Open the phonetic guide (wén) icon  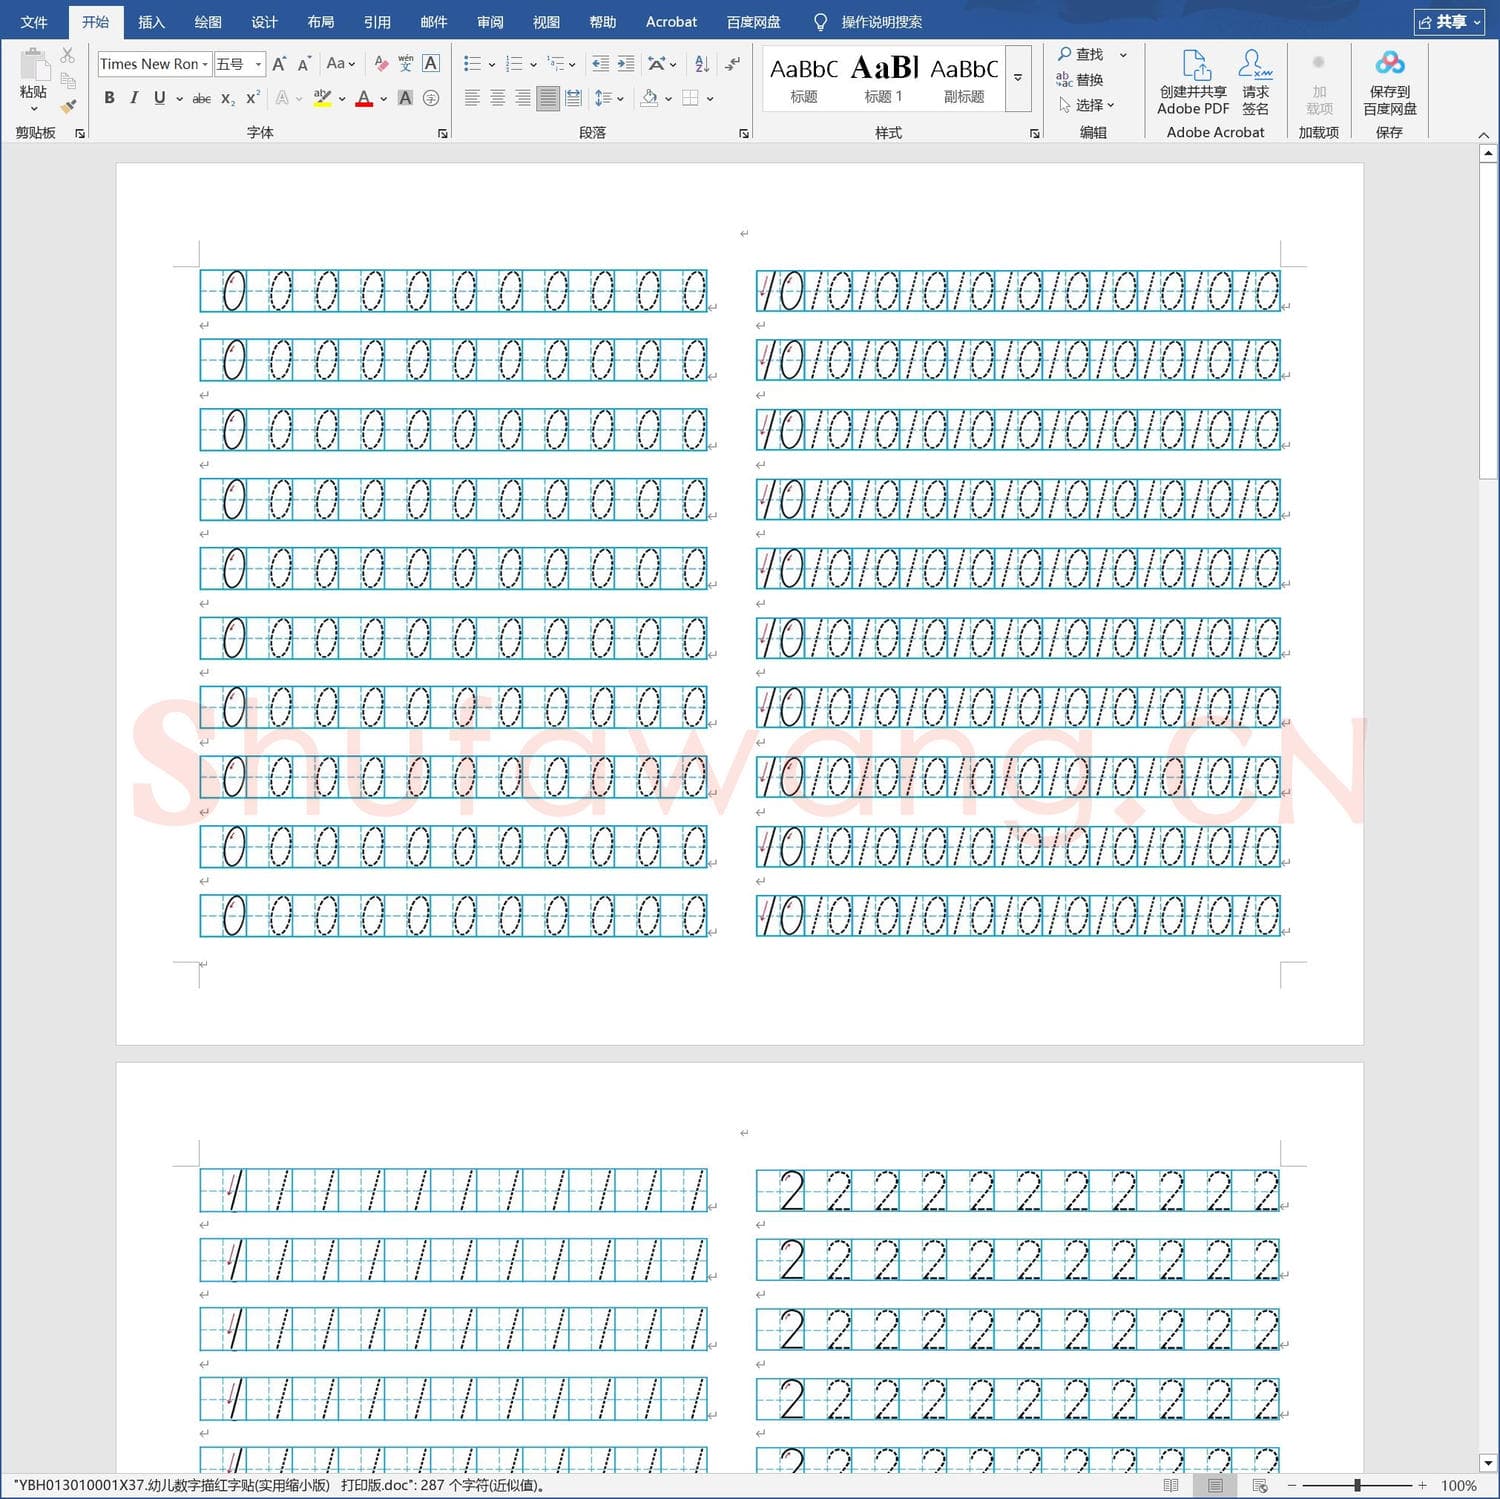tap(406, 64)
